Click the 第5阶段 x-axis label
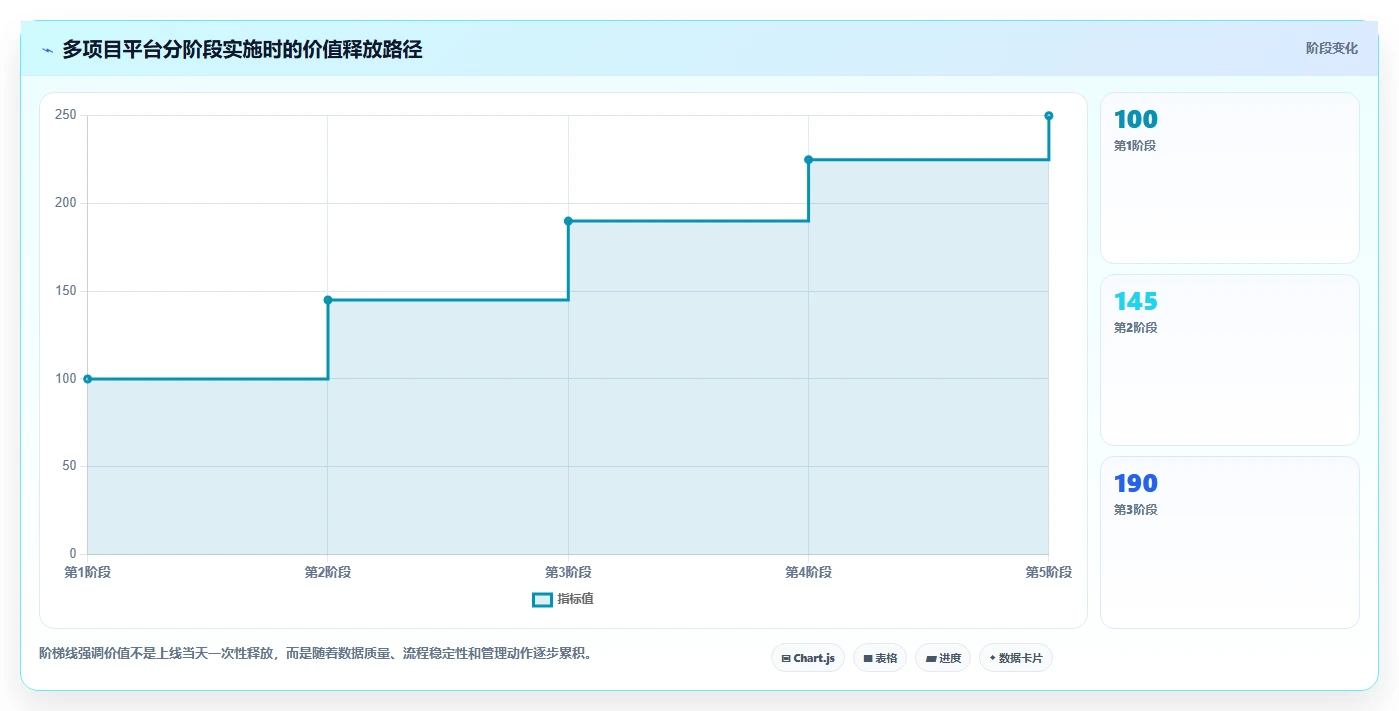Screen dimensions: 1399x711 1049,572
